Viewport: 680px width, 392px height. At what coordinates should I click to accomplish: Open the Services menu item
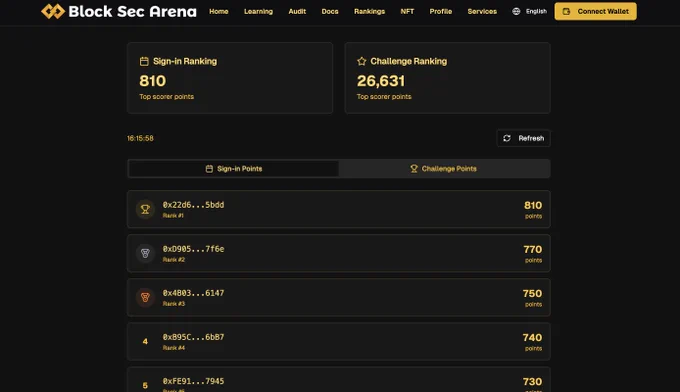click(482, 11)
